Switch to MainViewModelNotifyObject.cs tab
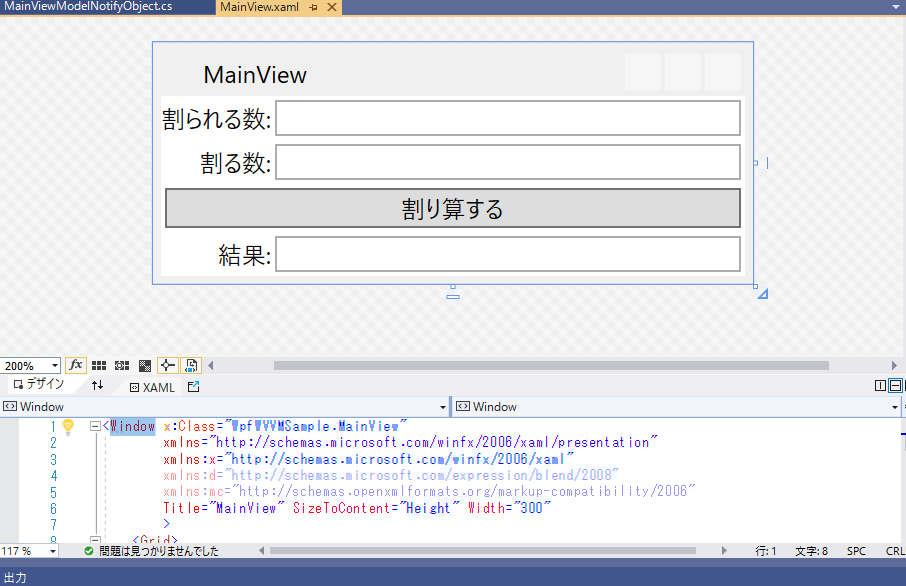 pyautogui.click(x=88, y=7)
